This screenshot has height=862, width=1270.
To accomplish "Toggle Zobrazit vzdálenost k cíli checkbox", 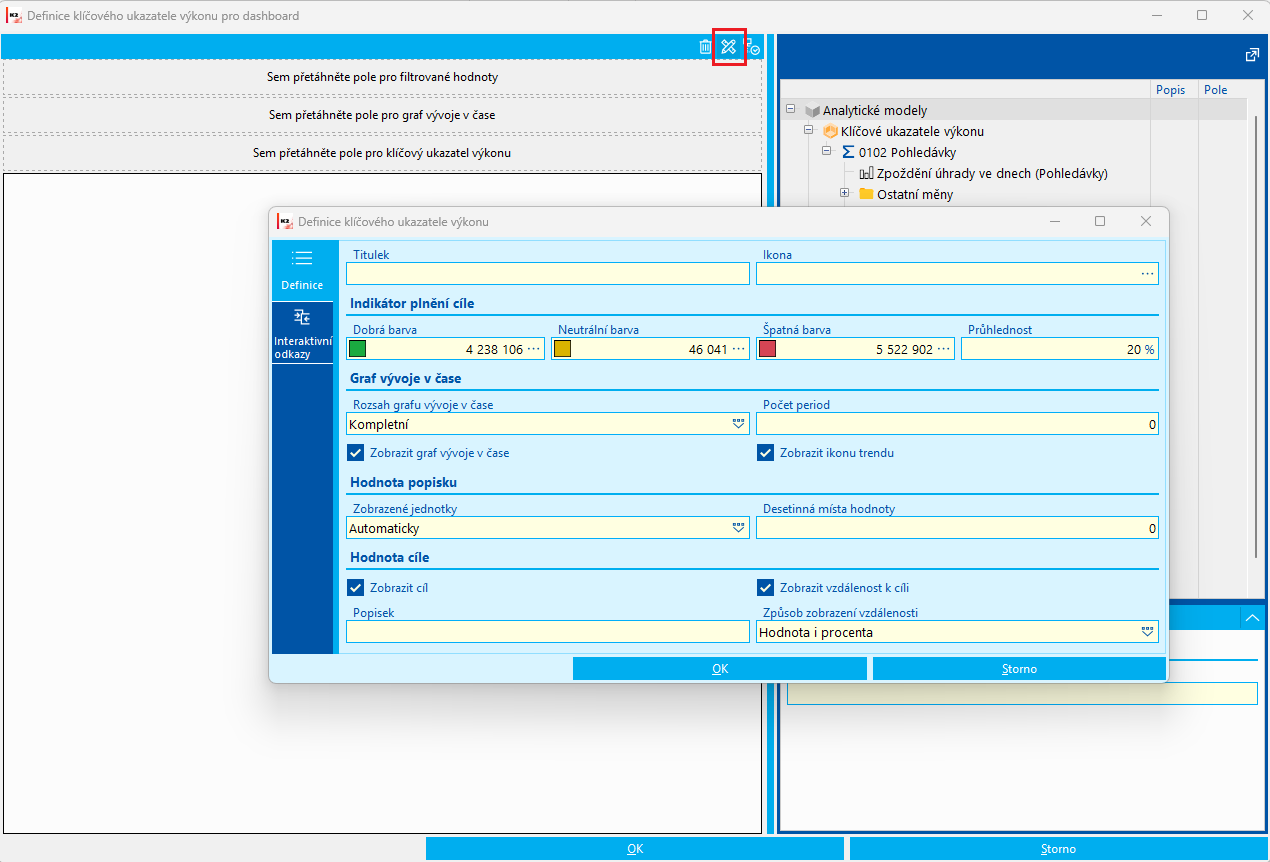I will pos(766,588).
